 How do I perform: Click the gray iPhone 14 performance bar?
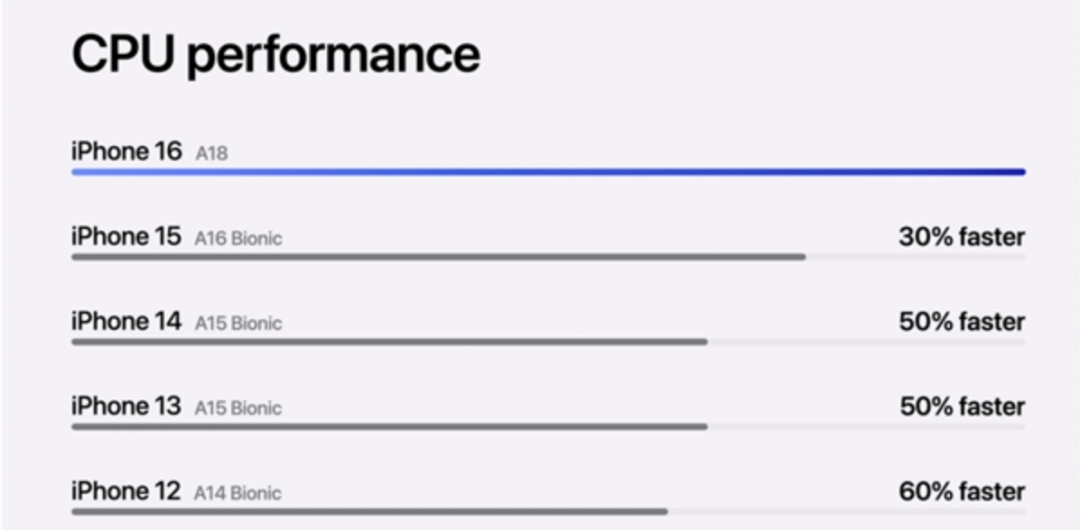click(x=389, y=342)
